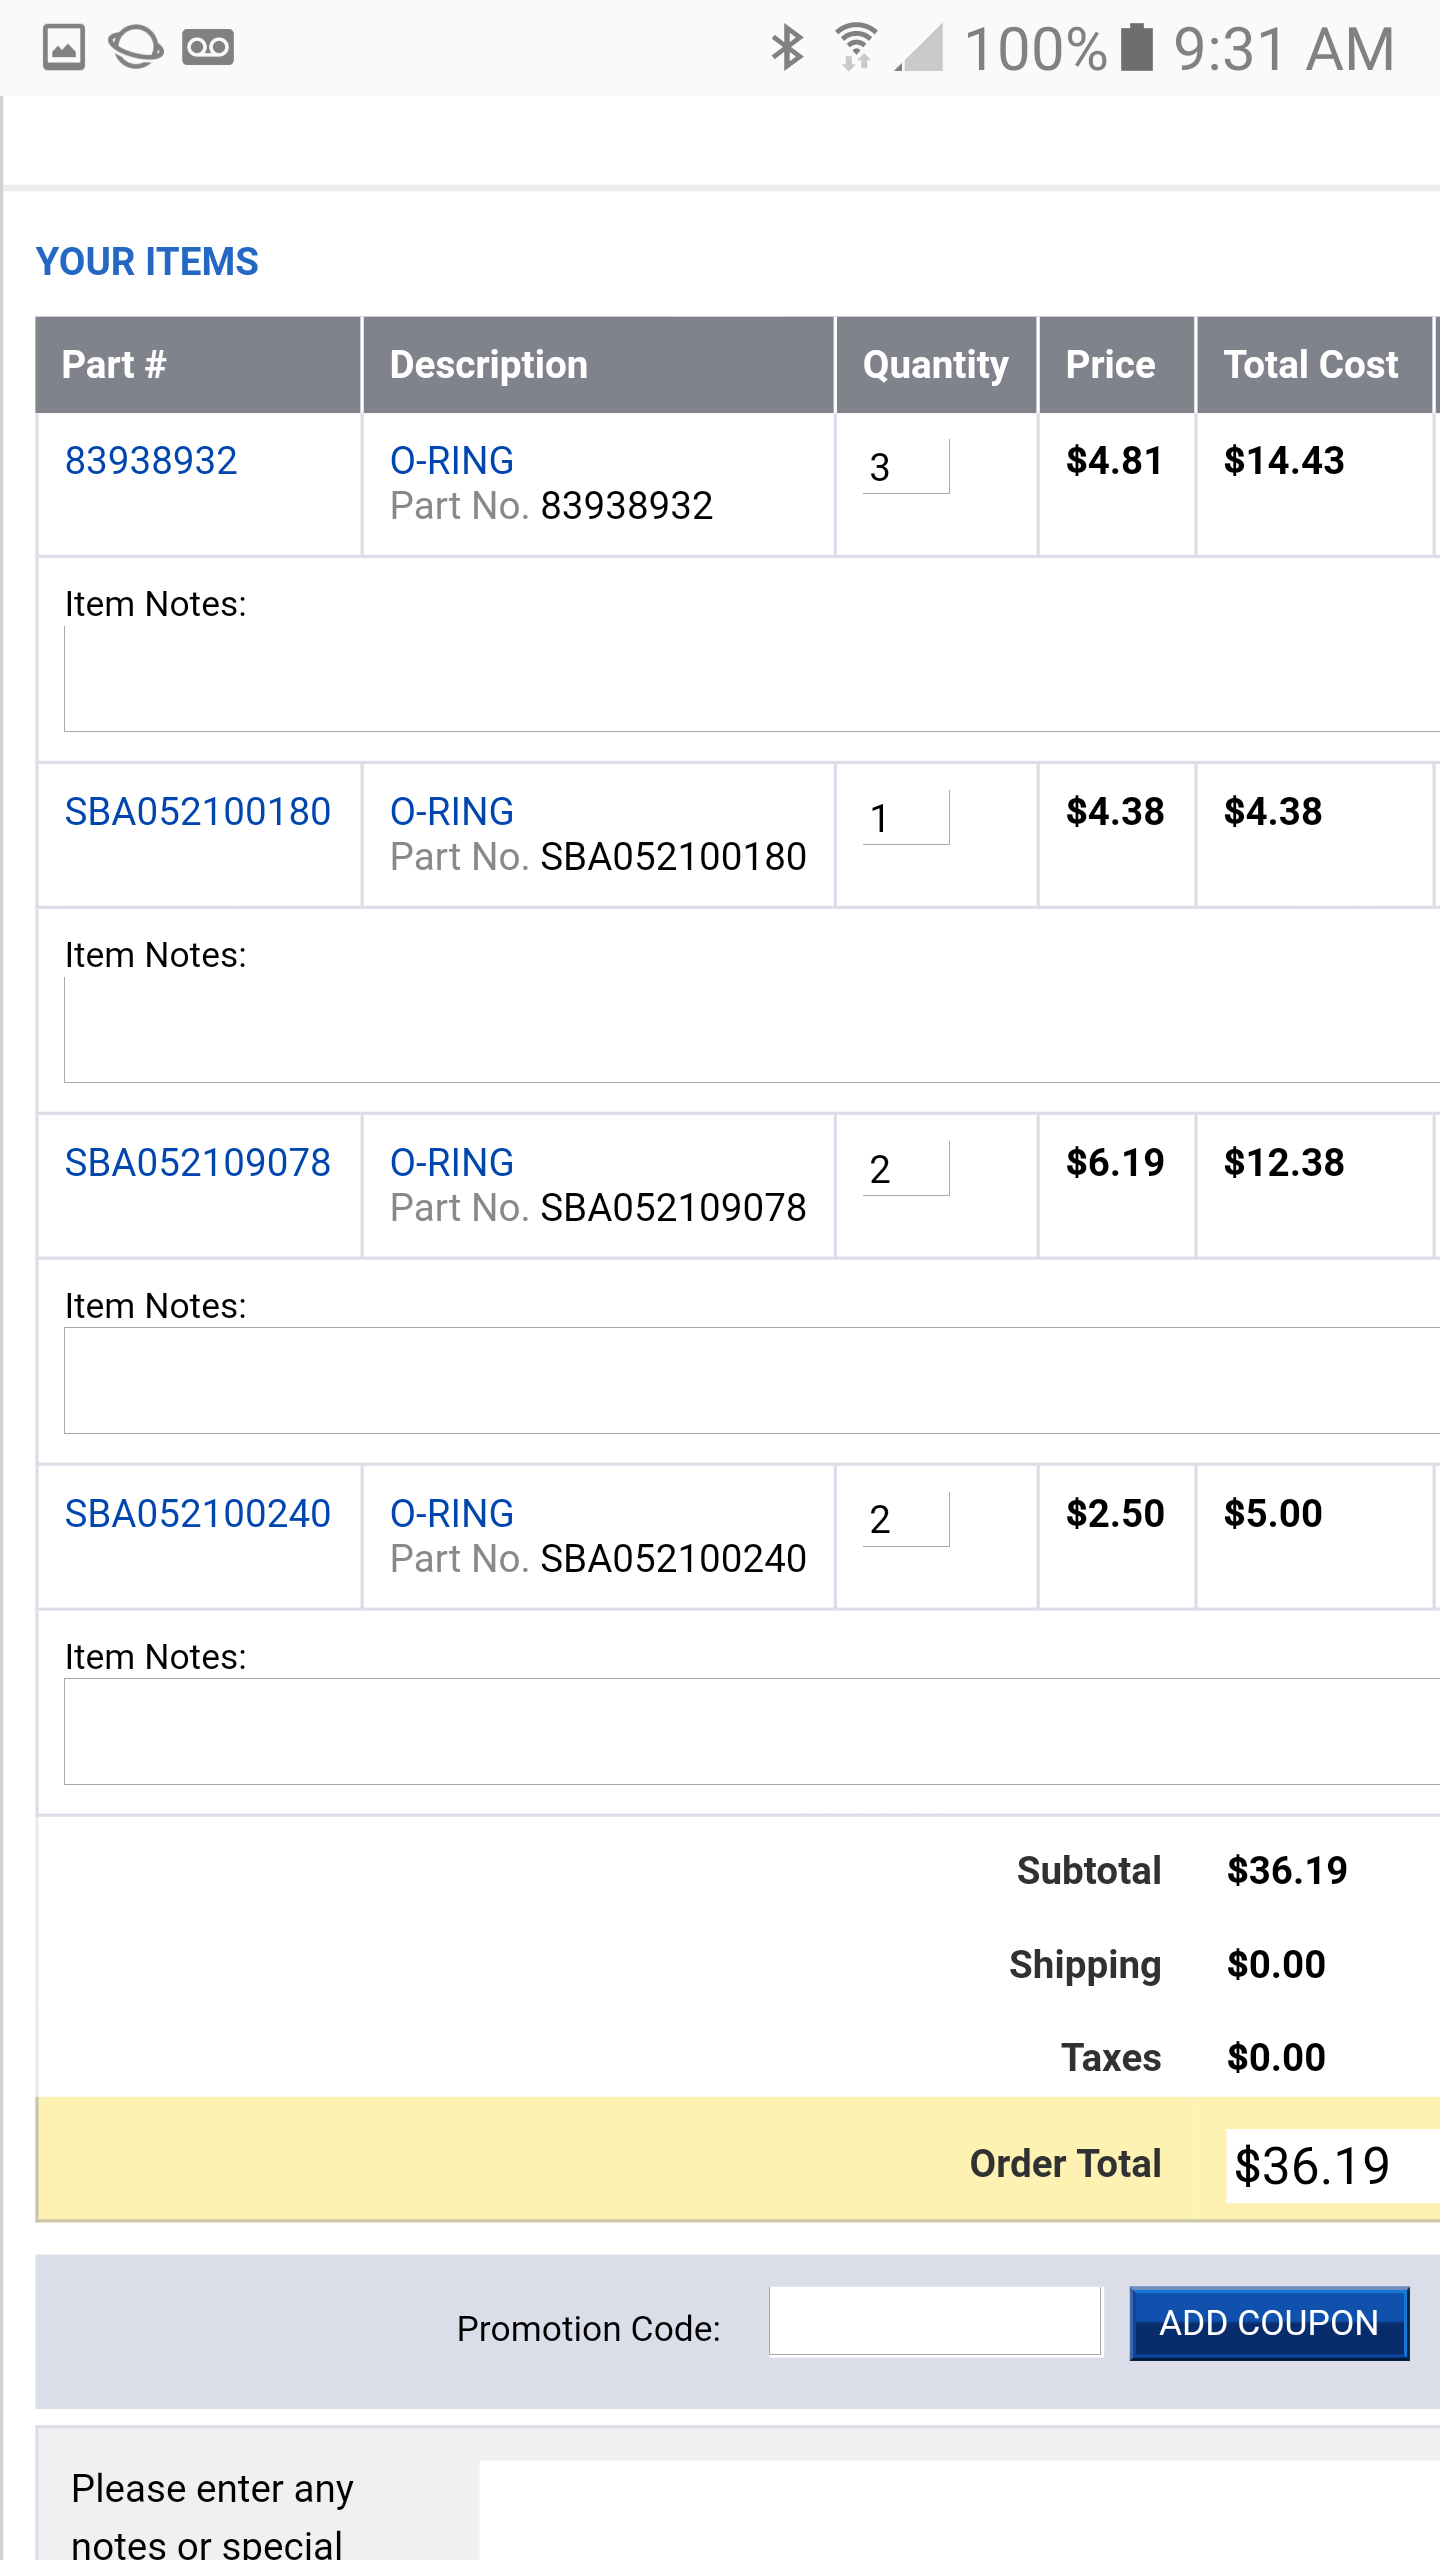Screen dimensions: 1440x2560
Task: Open the SBA052100240 part link
Action: pos(198,1514)
